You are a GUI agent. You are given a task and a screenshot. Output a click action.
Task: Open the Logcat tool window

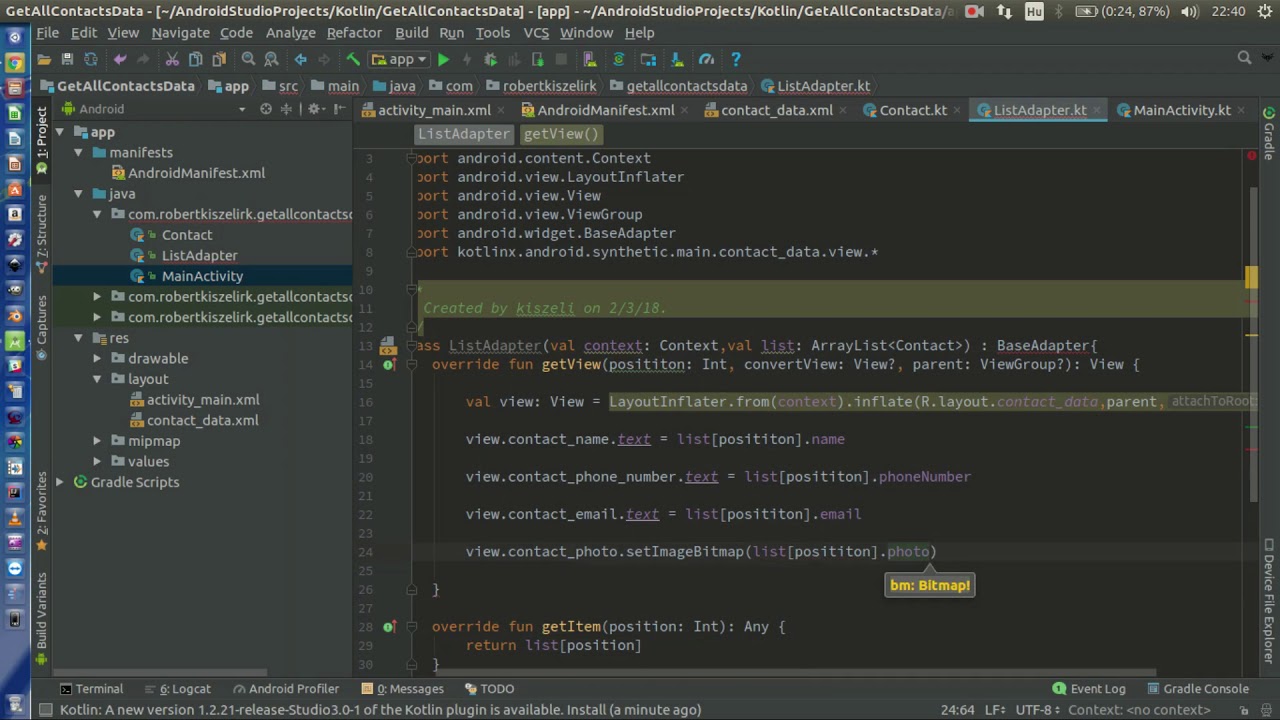click(x=185, y=688)
